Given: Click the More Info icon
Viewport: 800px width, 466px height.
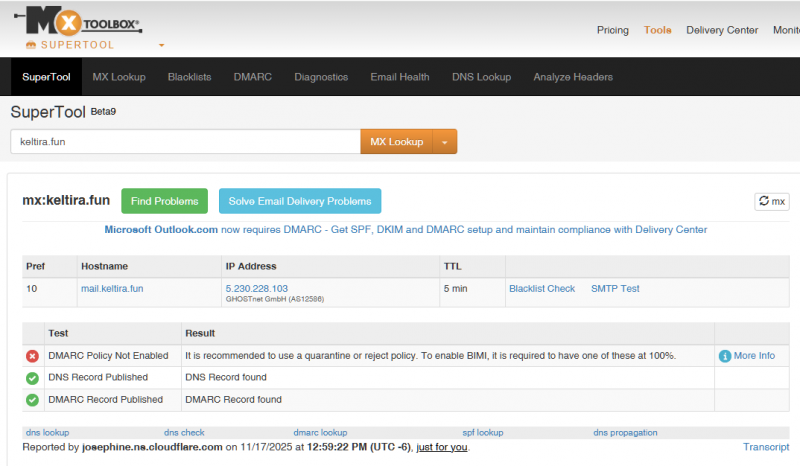Looking at the screenshot, I should (725, 356).
